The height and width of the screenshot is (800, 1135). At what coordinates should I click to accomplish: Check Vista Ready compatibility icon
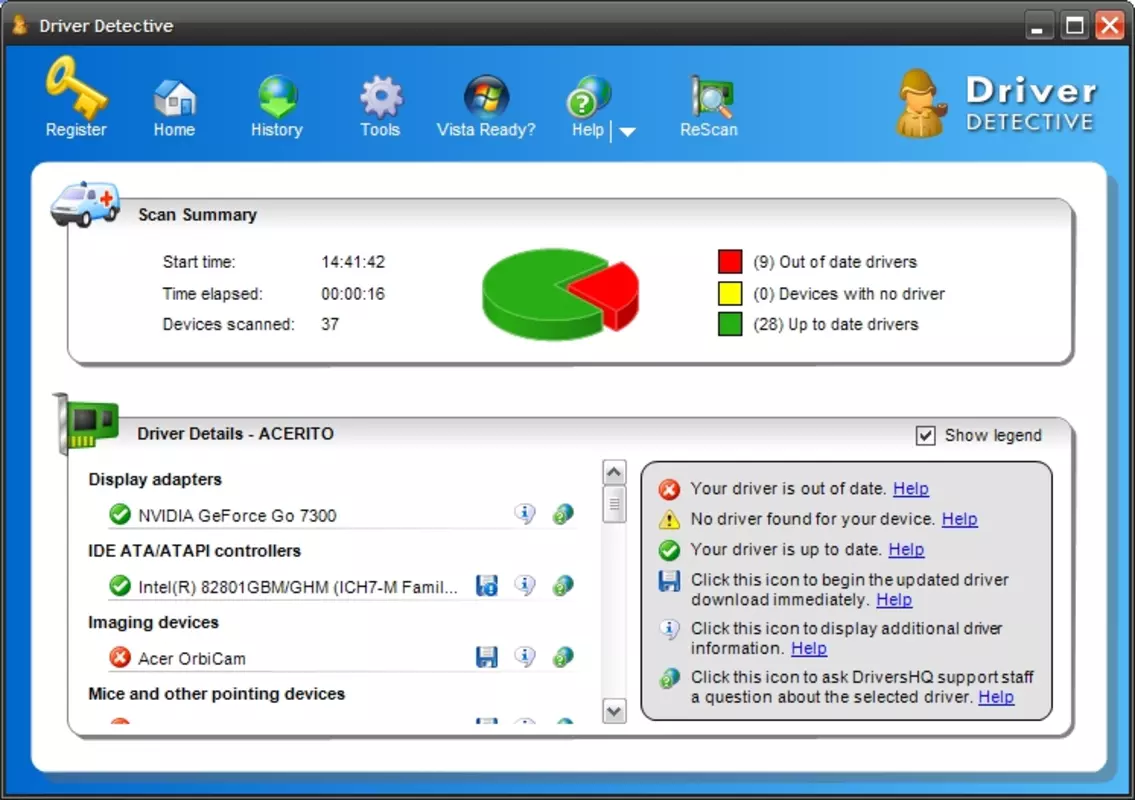click(486, 96)
